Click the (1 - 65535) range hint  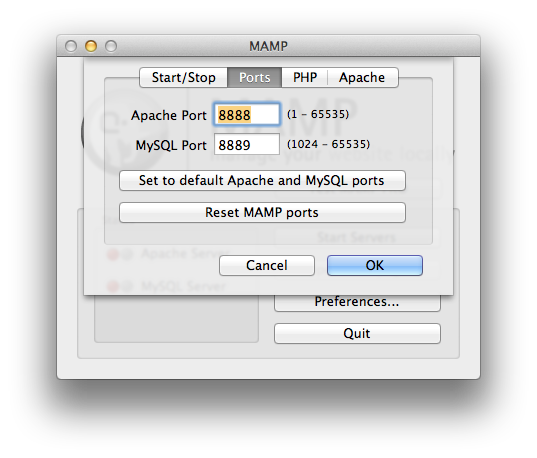click(318, 114)
